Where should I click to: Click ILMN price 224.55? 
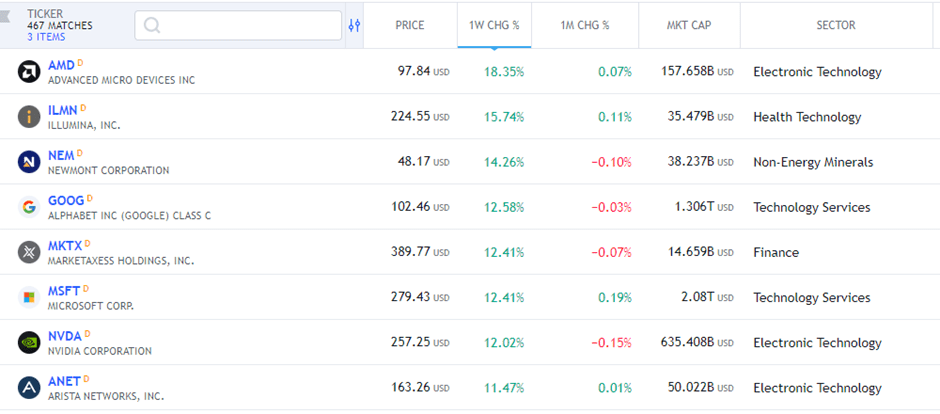pos(411,116)
